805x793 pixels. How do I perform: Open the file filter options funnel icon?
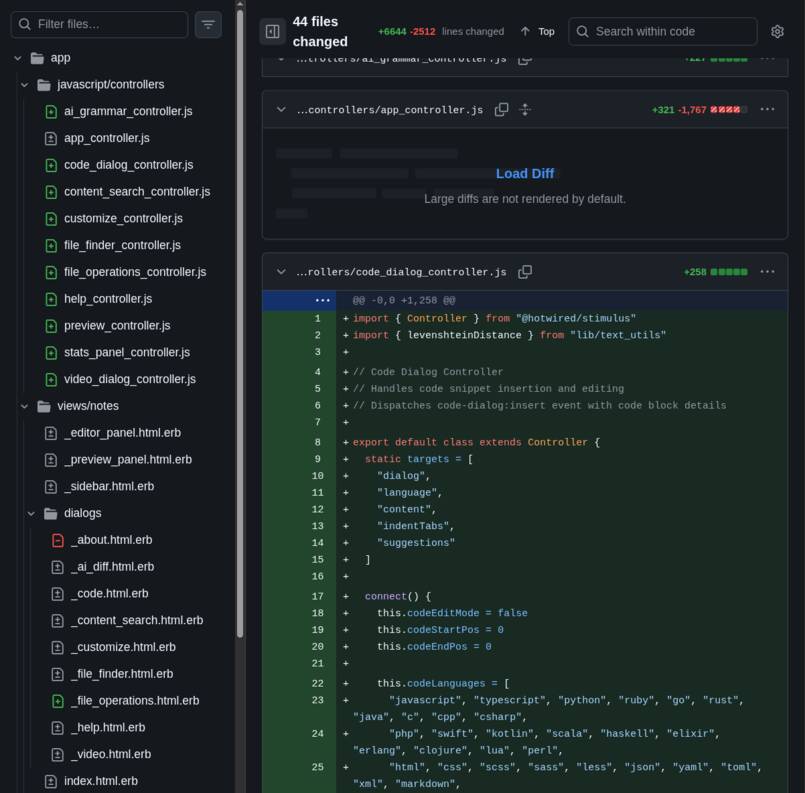point(207,24)
